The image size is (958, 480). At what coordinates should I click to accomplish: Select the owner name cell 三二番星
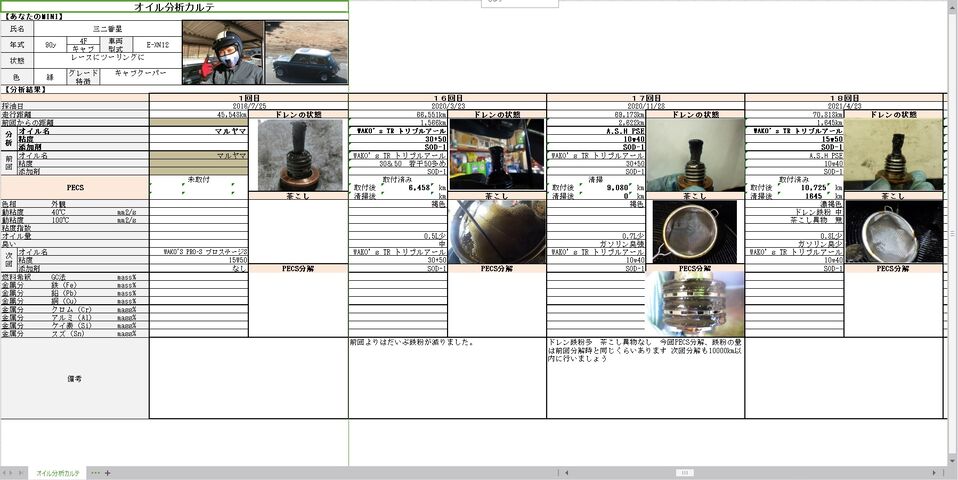(x=108, y=28)
